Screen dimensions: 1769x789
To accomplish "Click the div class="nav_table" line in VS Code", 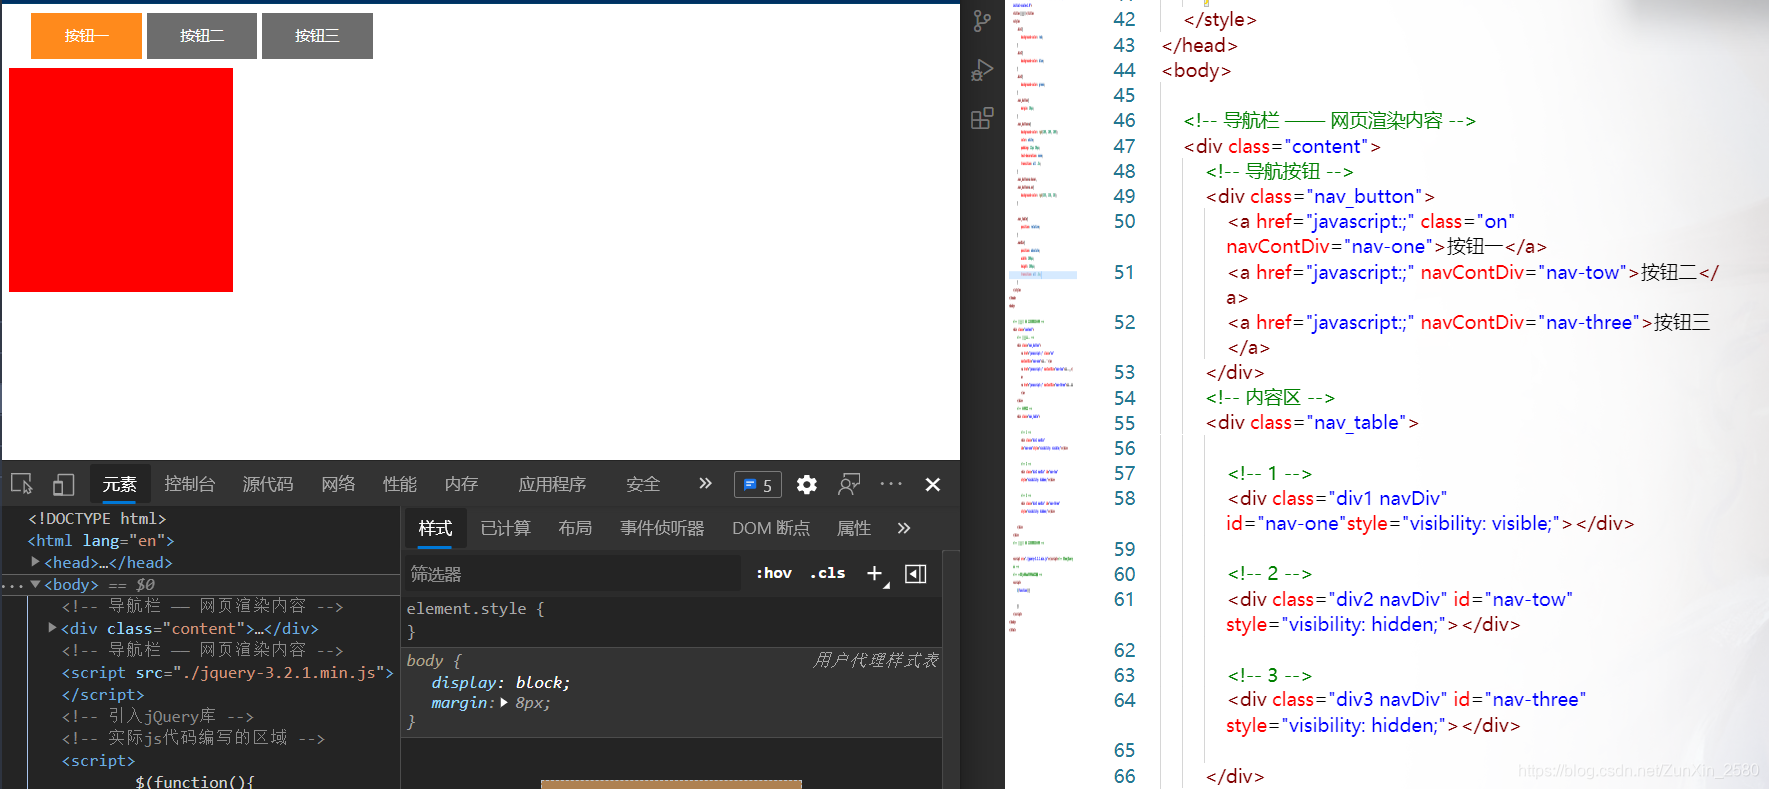I will point(1312,422).
